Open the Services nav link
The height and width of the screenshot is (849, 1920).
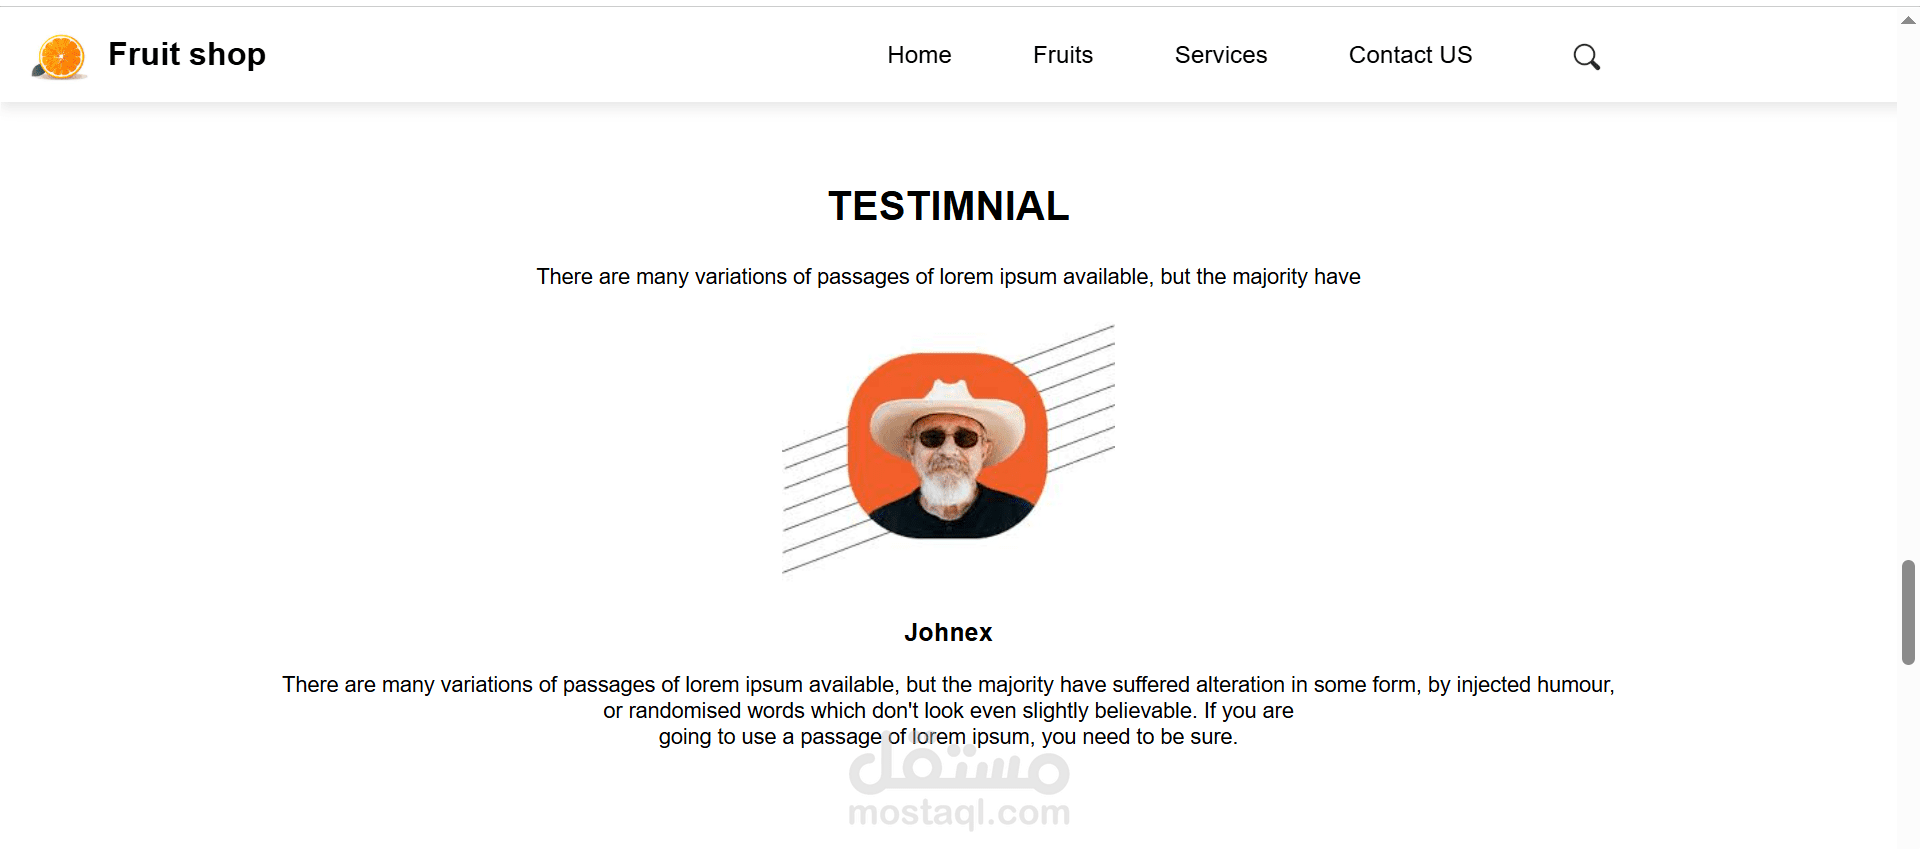[1221, 55]
